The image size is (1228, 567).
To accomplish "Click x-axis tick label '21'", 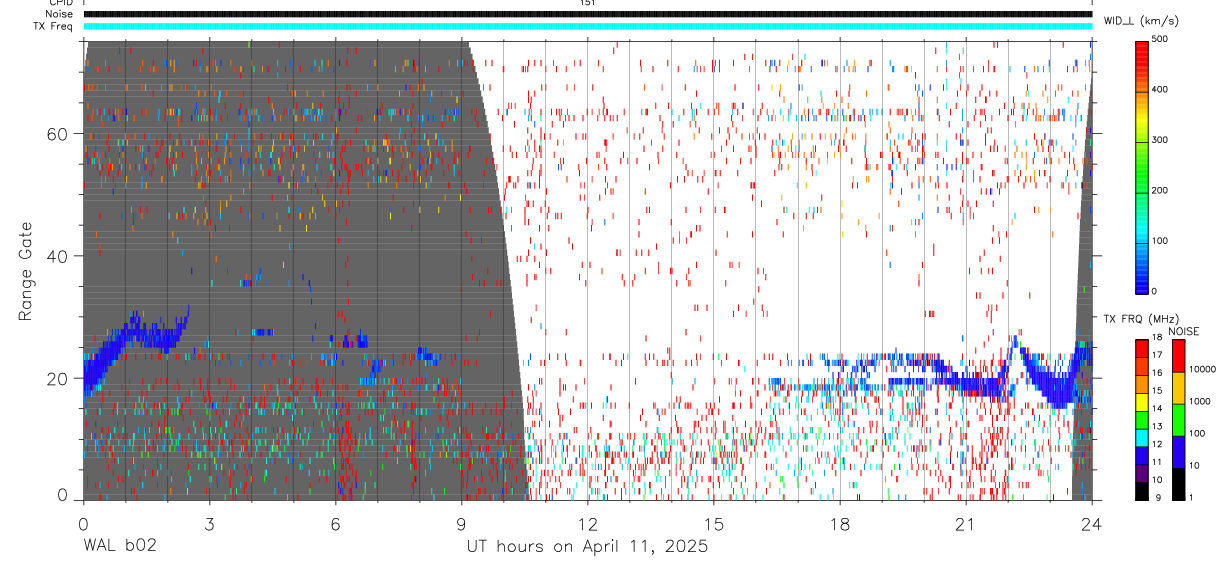I will [966, 525].
